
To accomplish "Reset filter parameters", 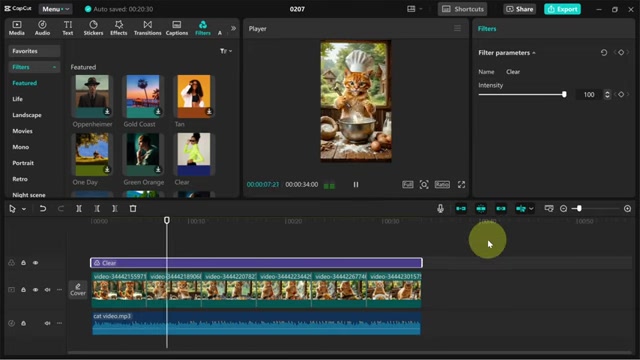I will tap(604, 53).
